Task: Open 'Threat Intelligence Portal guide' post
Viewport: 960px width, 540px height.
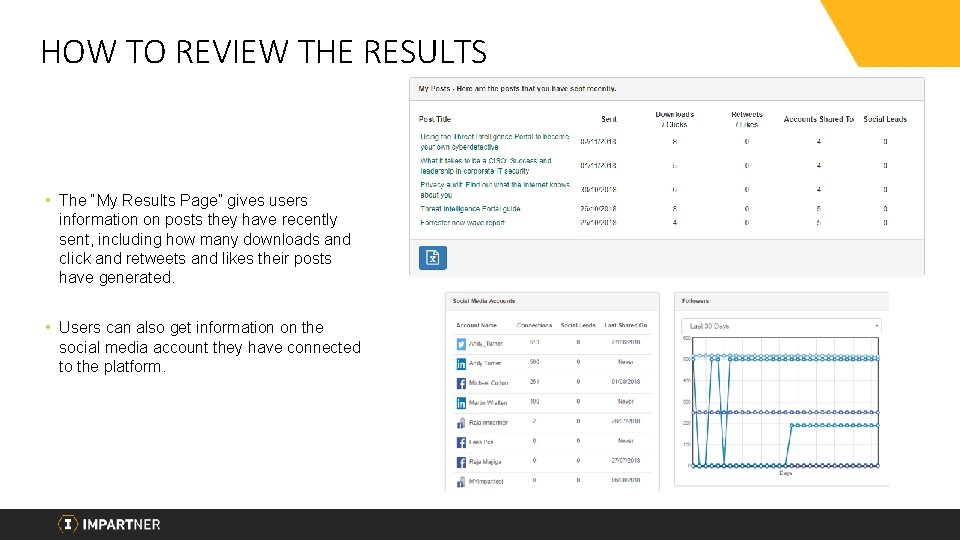Action: [470, 209]
